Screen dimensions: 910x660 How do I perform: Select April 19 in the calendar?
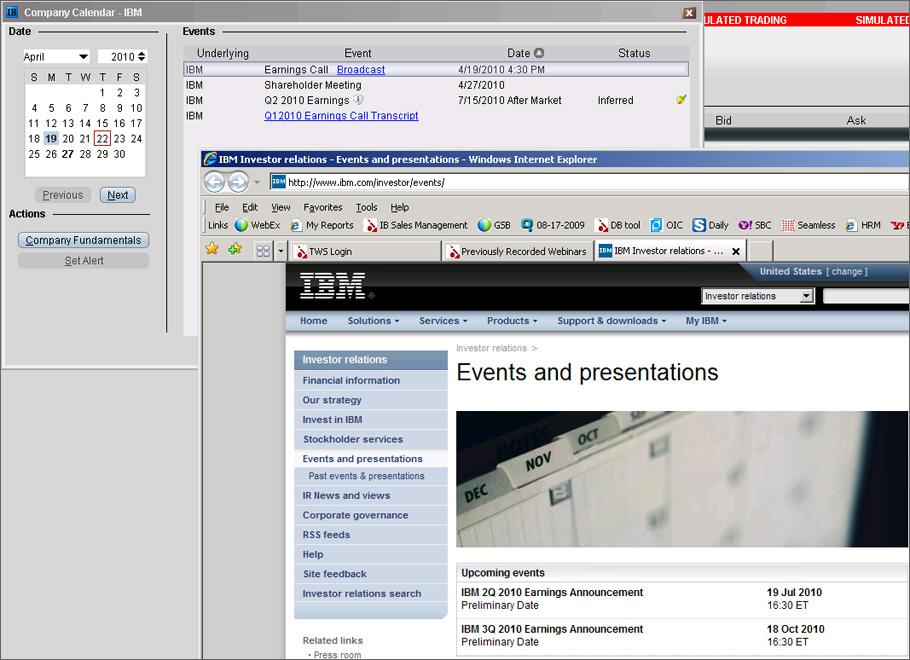click(51, 139)
